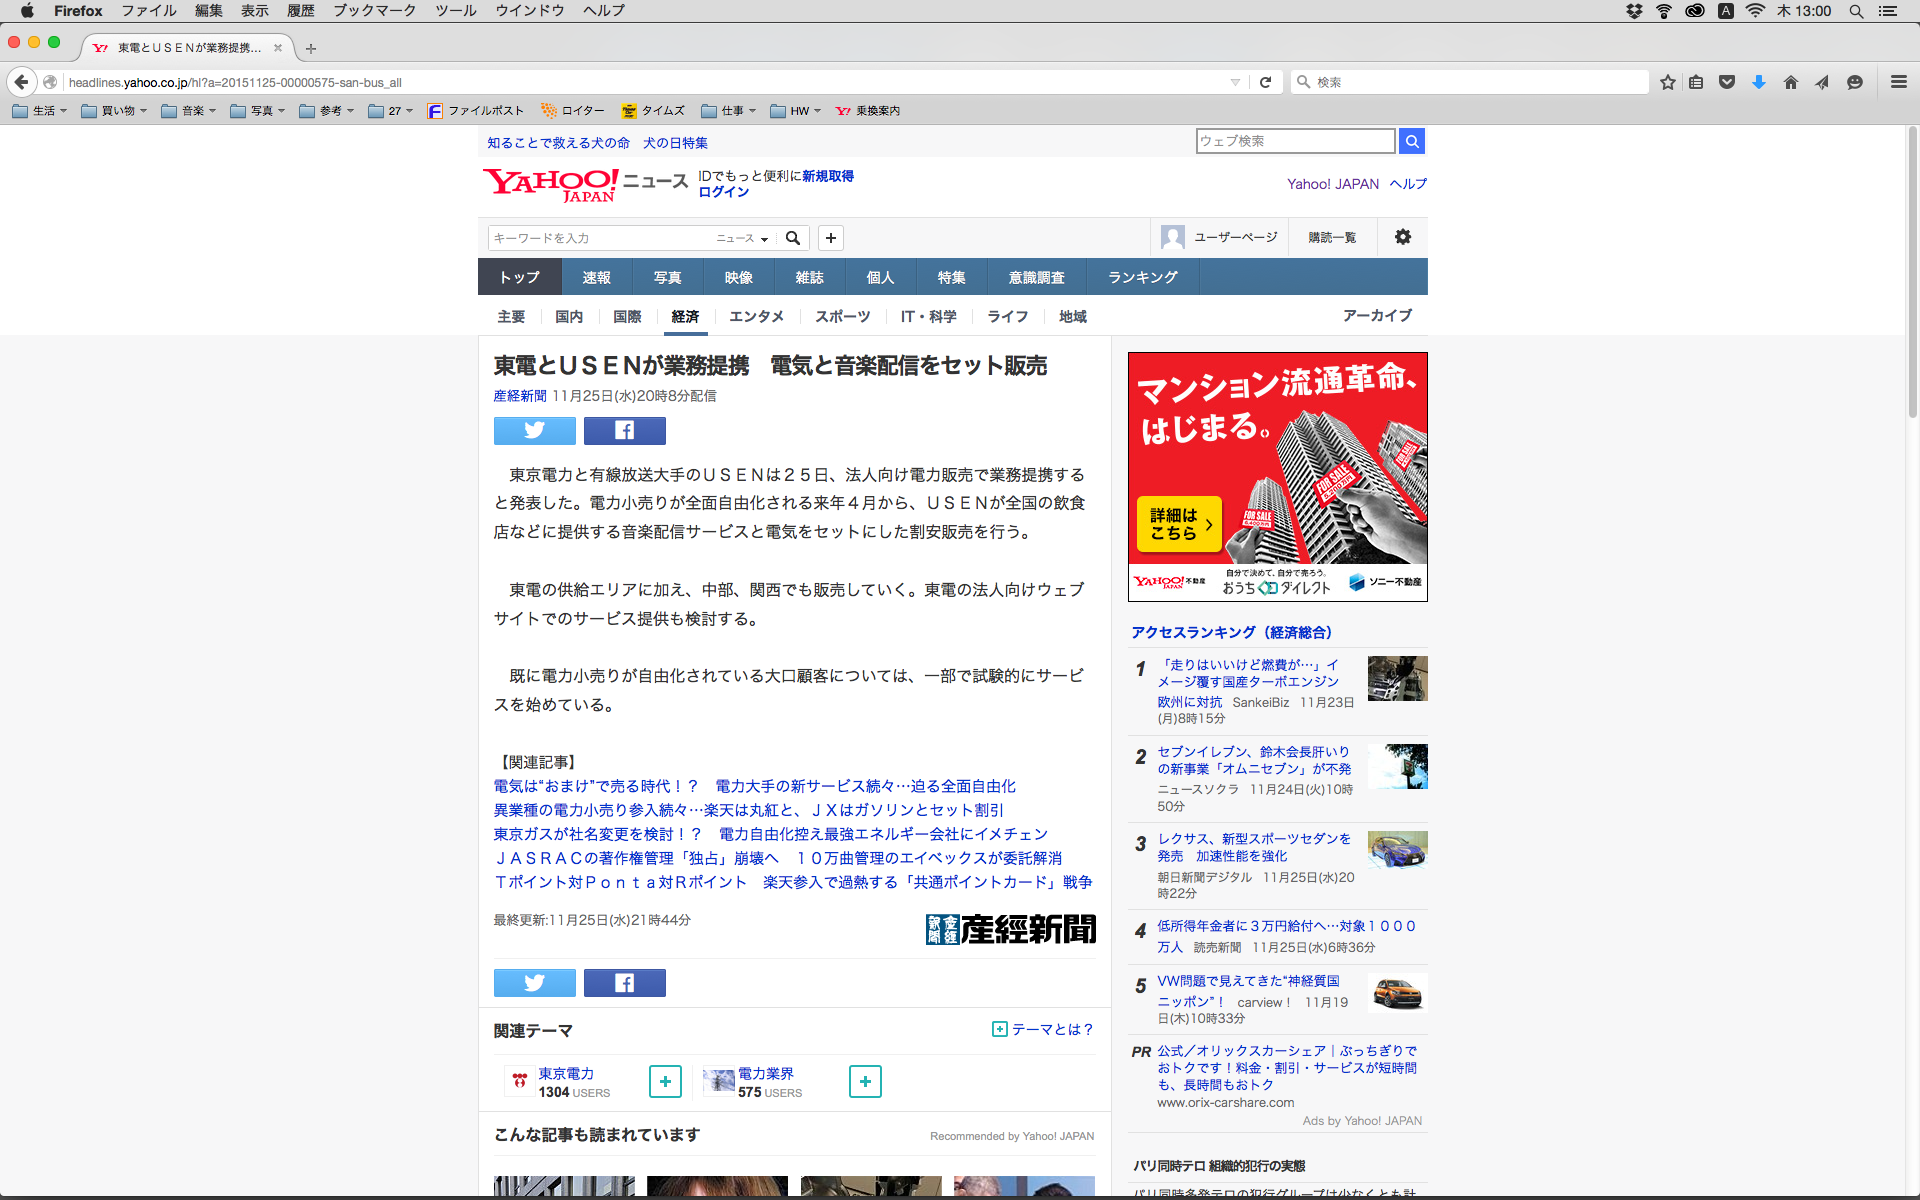Open the ニュース search category dropdown

742,238
